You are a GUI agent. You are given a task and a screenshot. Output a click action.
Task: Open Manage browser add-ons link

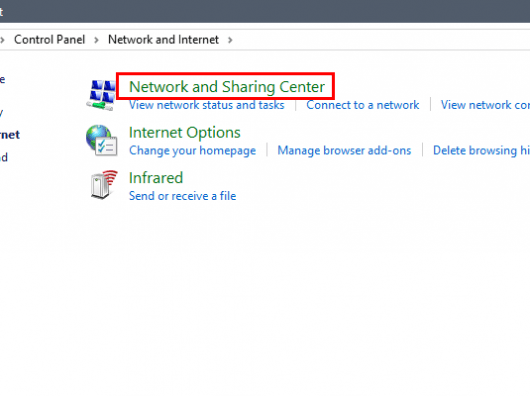(x=344, y=150)
